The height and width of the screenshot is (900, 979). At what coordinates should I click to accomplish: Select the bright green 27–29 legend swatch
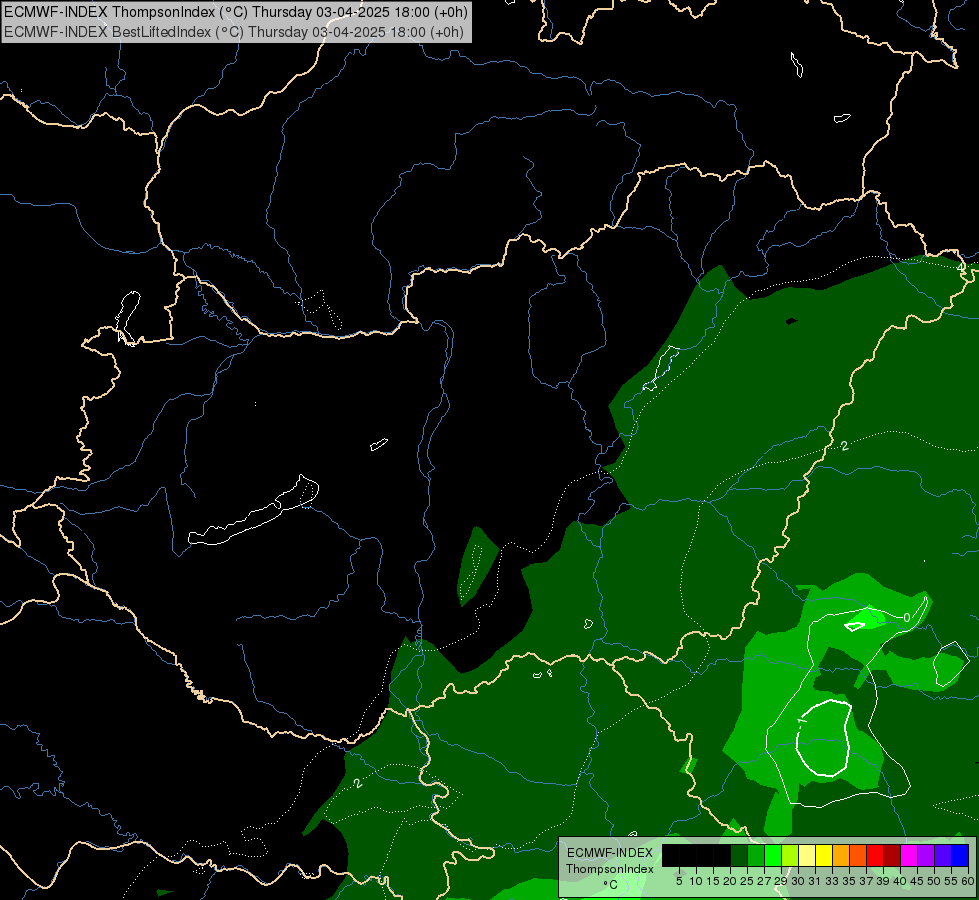(x=773, y=855)
